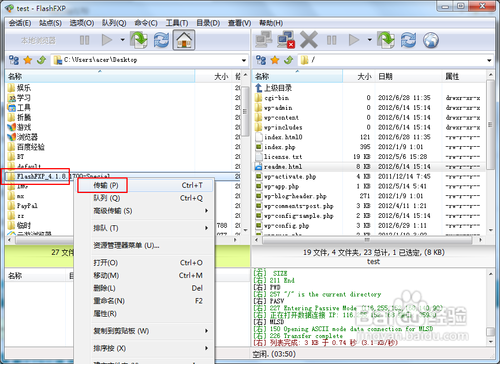Screen dimensions: 501x365
Task: Expand the 高级传输 (S) submenu
Action: (x=144, y=211)
